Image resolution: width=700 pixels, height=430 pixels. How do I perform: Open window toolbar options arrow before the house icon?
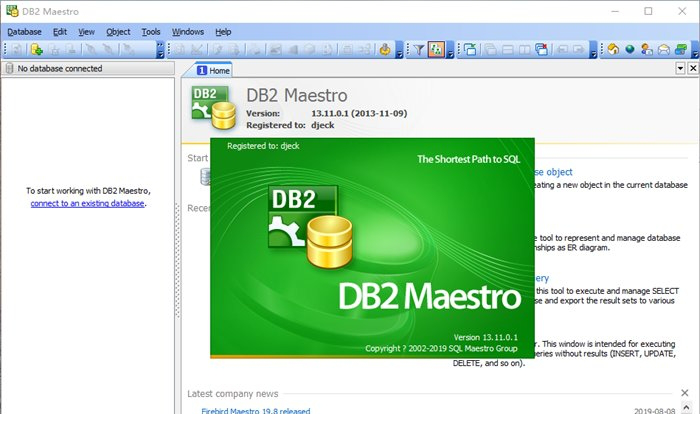(593, 50)
